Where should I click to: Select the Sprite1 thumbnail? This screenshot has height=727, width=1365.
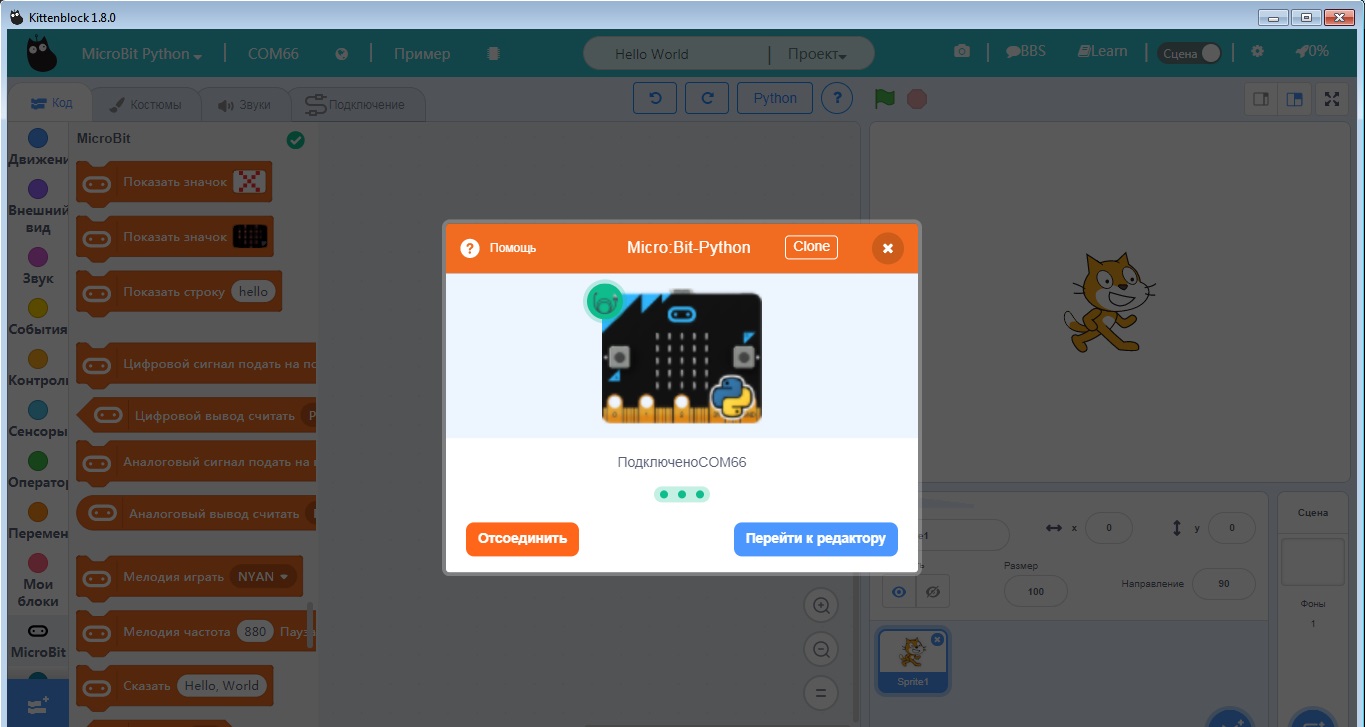pyautogui.click(x=912, y=660)
